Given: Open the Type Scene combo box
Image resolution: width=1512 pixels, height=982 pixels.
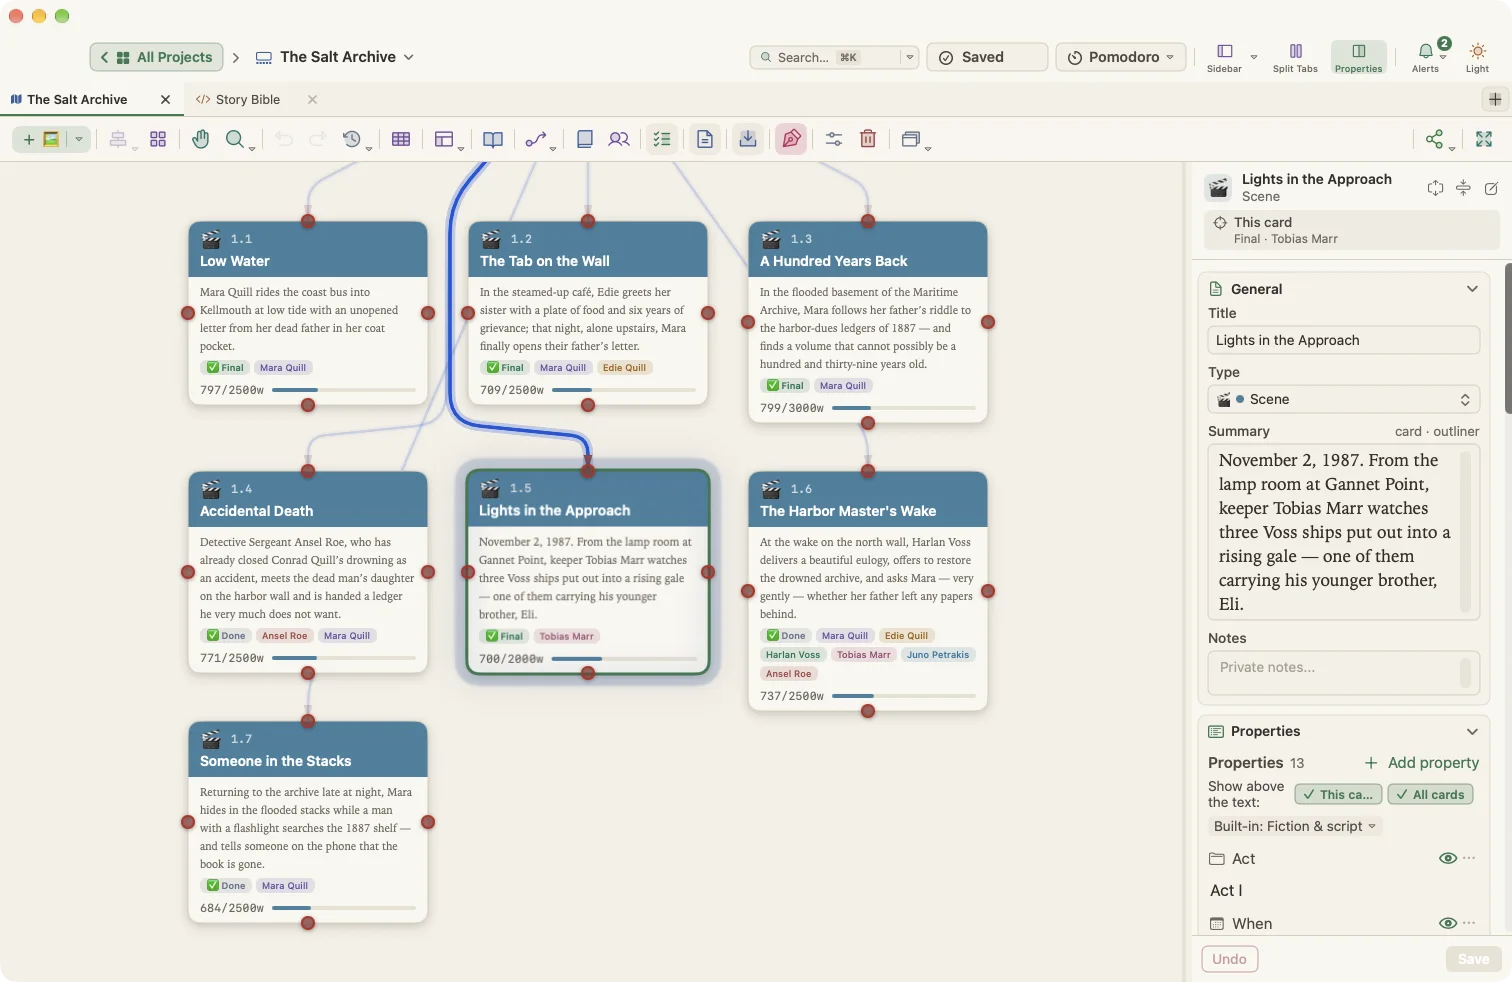Looking at the screenshot, I should click(x=1343, y=399).
